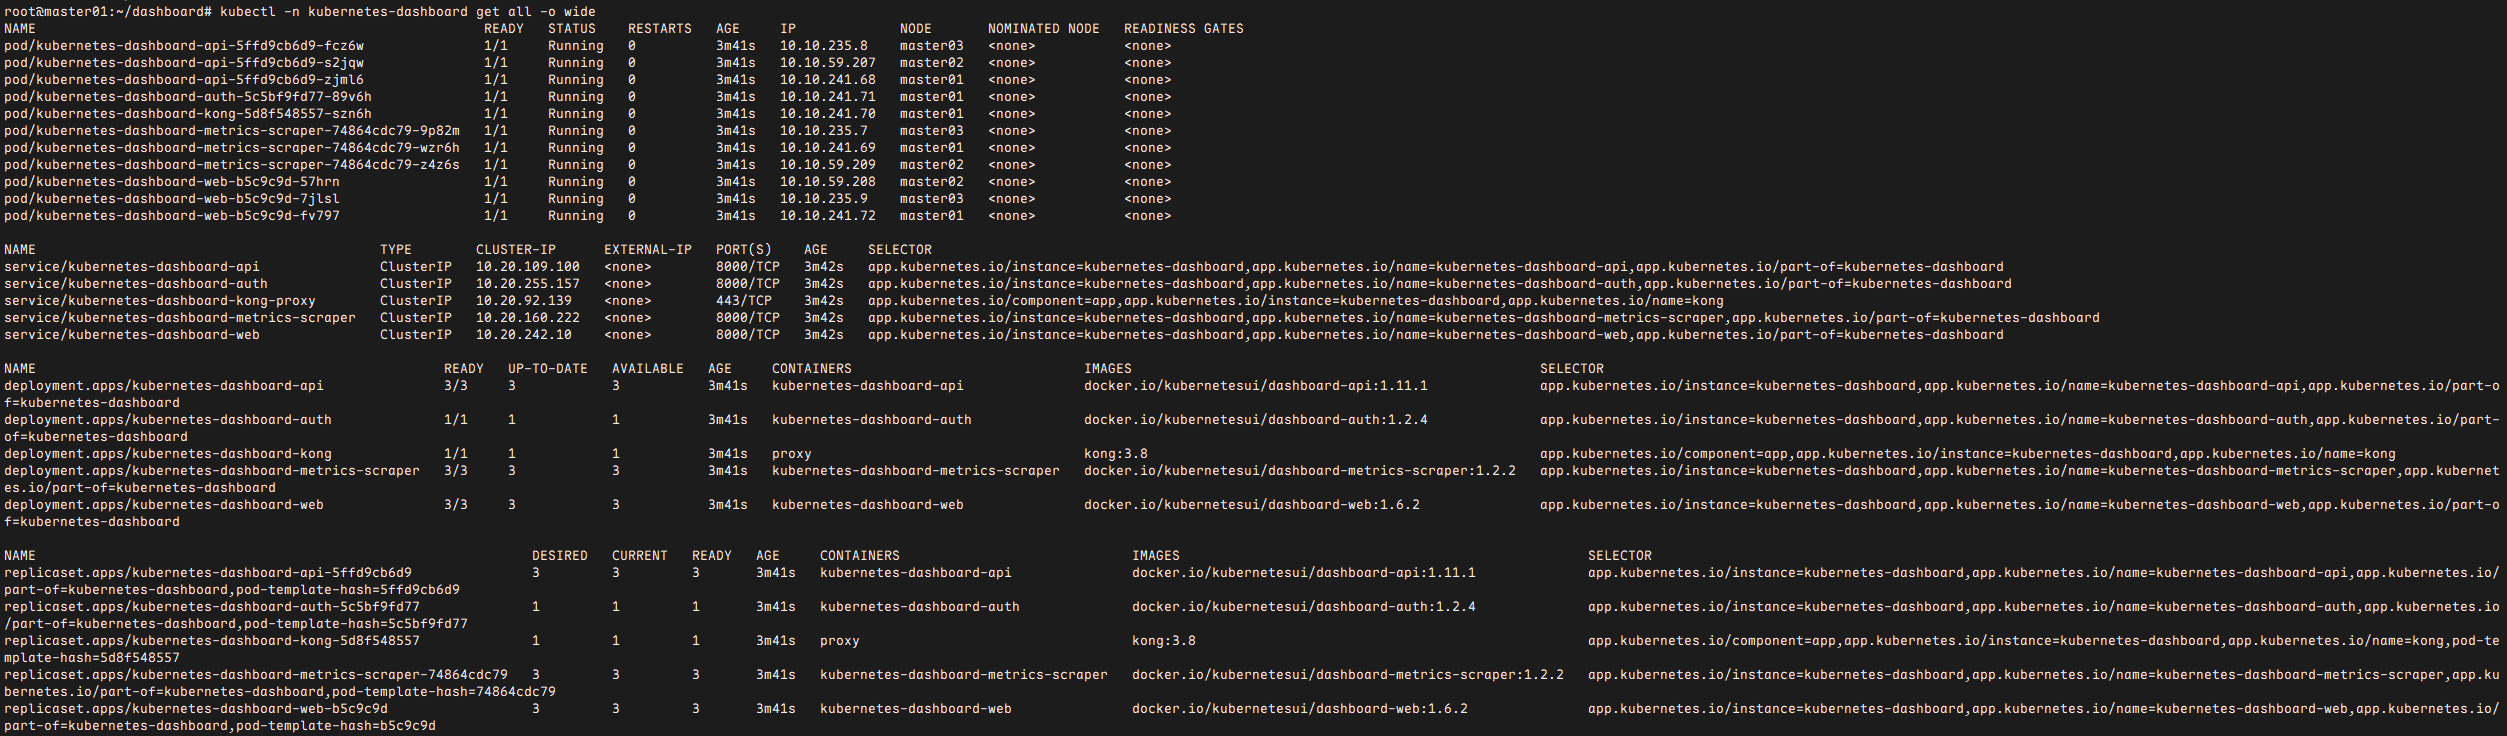Click deployment image docker.io/kubernetesui/dashboard-api:1.11.1
This screenshot has height=736, width=2507.
click(1256, 386)
